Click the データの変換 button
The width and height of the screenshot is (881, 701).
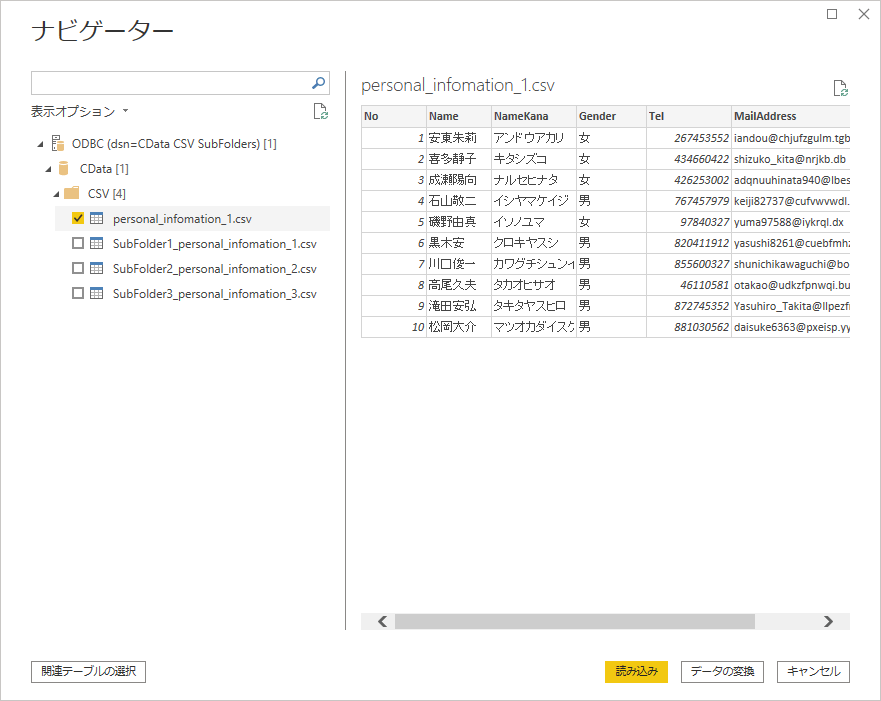click(723, 671)
